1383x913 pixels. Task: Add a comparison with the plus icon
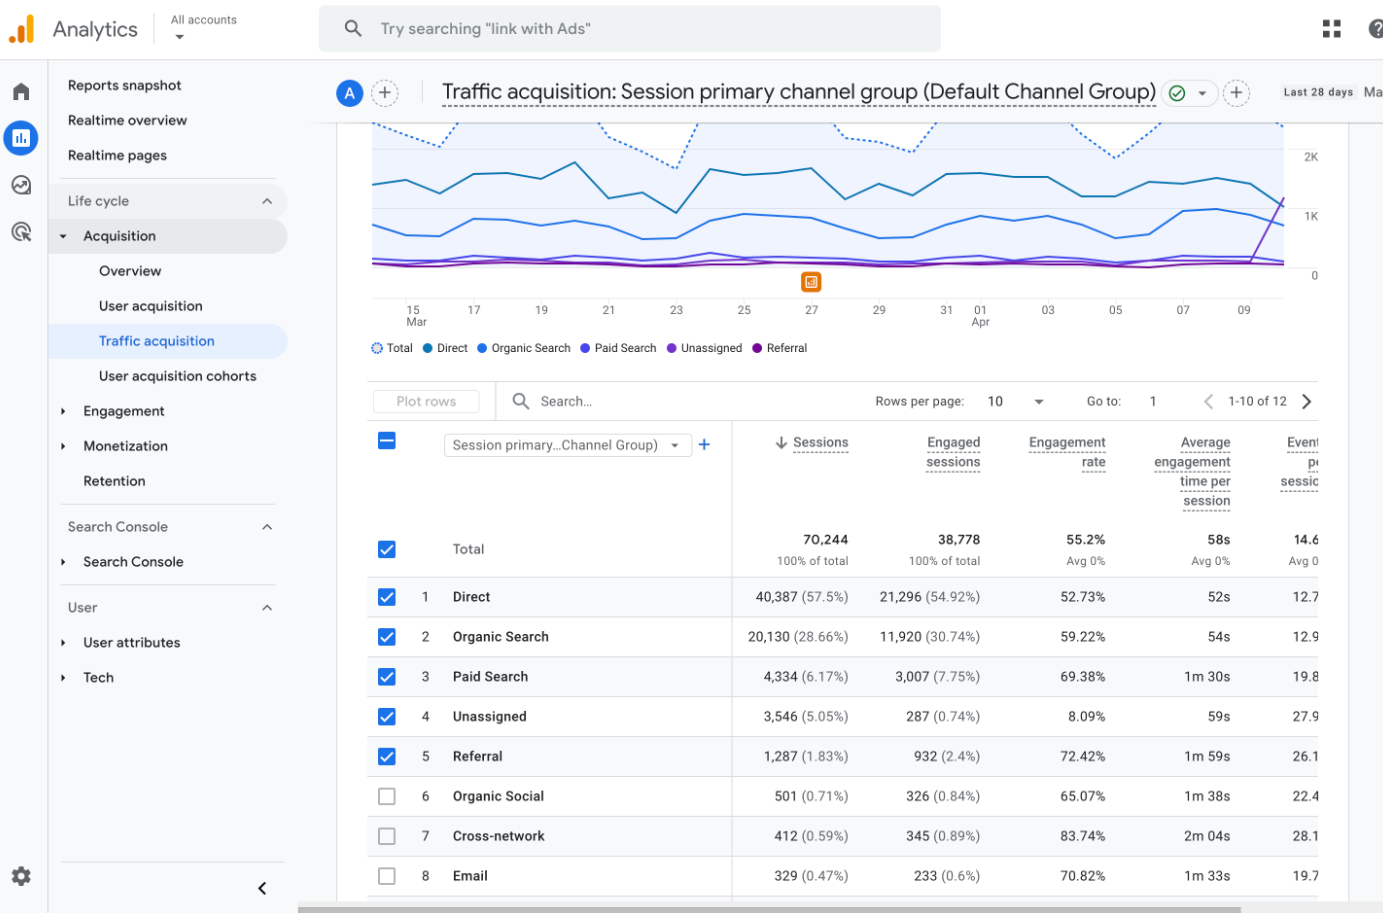point(385,93)
